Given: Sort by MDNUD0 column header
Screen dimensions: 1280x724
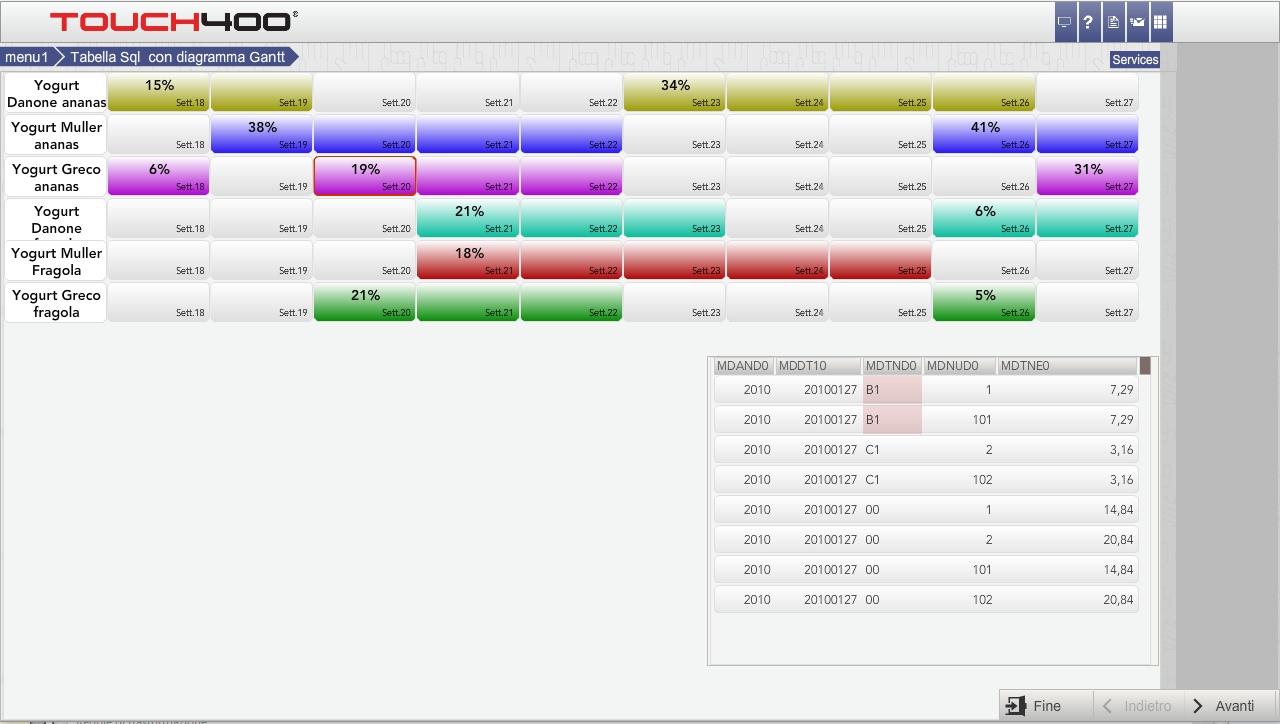Looking at the screenshot, I should (x=960, y=366).
